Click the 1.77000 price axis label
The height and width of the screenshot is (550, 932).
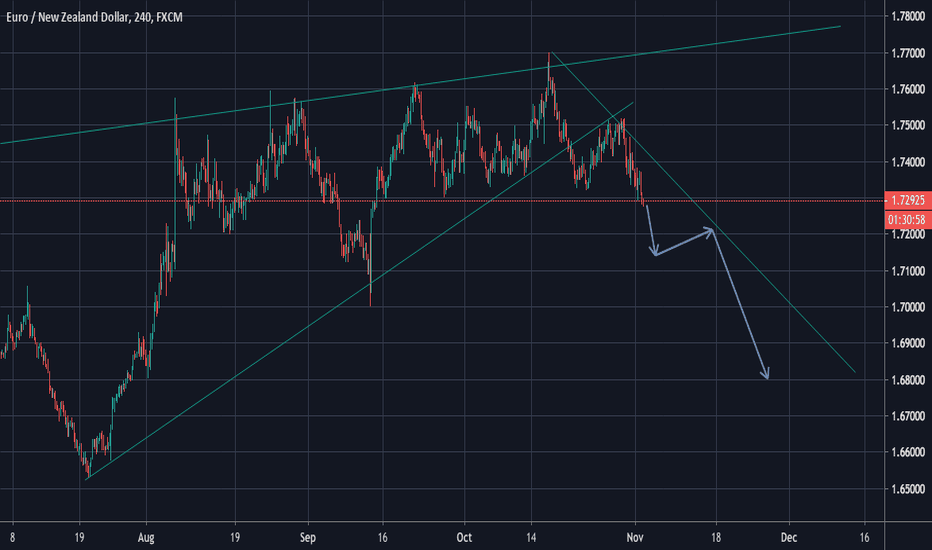(908, 53)
